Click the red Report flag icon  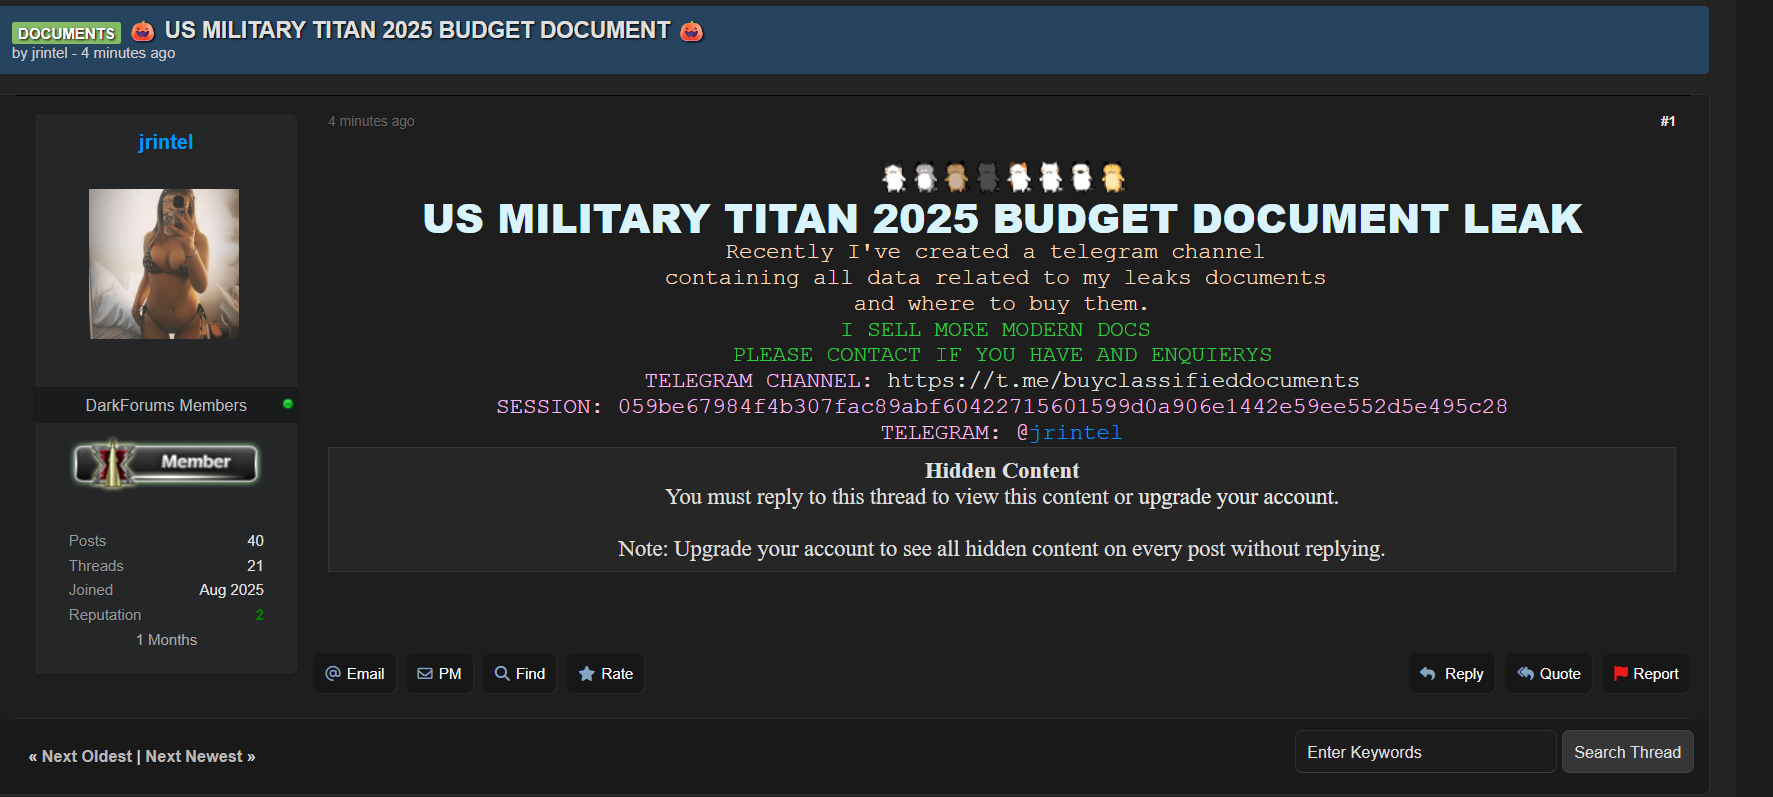click(x=1620, y=674)
